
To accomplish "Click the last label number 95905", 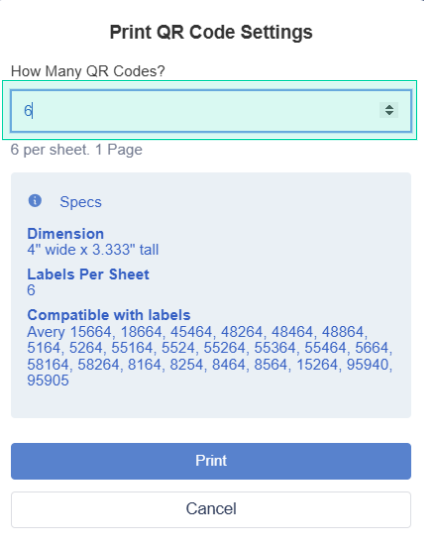I will pyautogui.click(x=48, y=381).
